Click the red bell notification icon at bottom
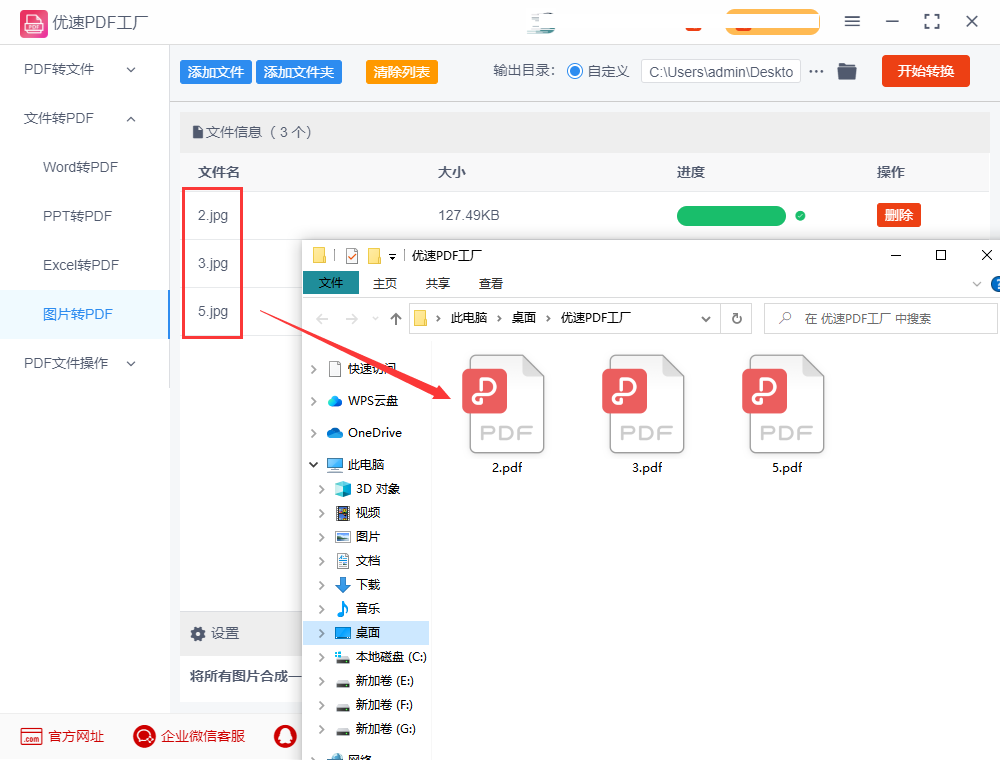The width and height of the screenshot is (1000, 760). 285,736
